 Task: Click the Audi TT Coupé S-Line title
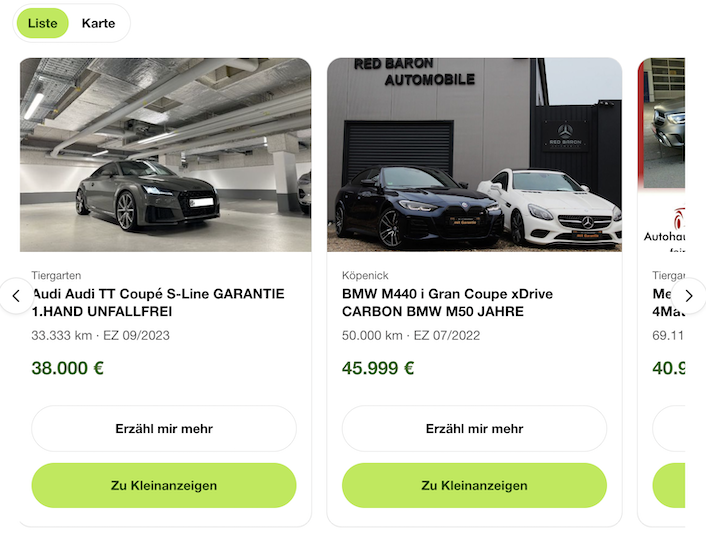click(158, 303)
